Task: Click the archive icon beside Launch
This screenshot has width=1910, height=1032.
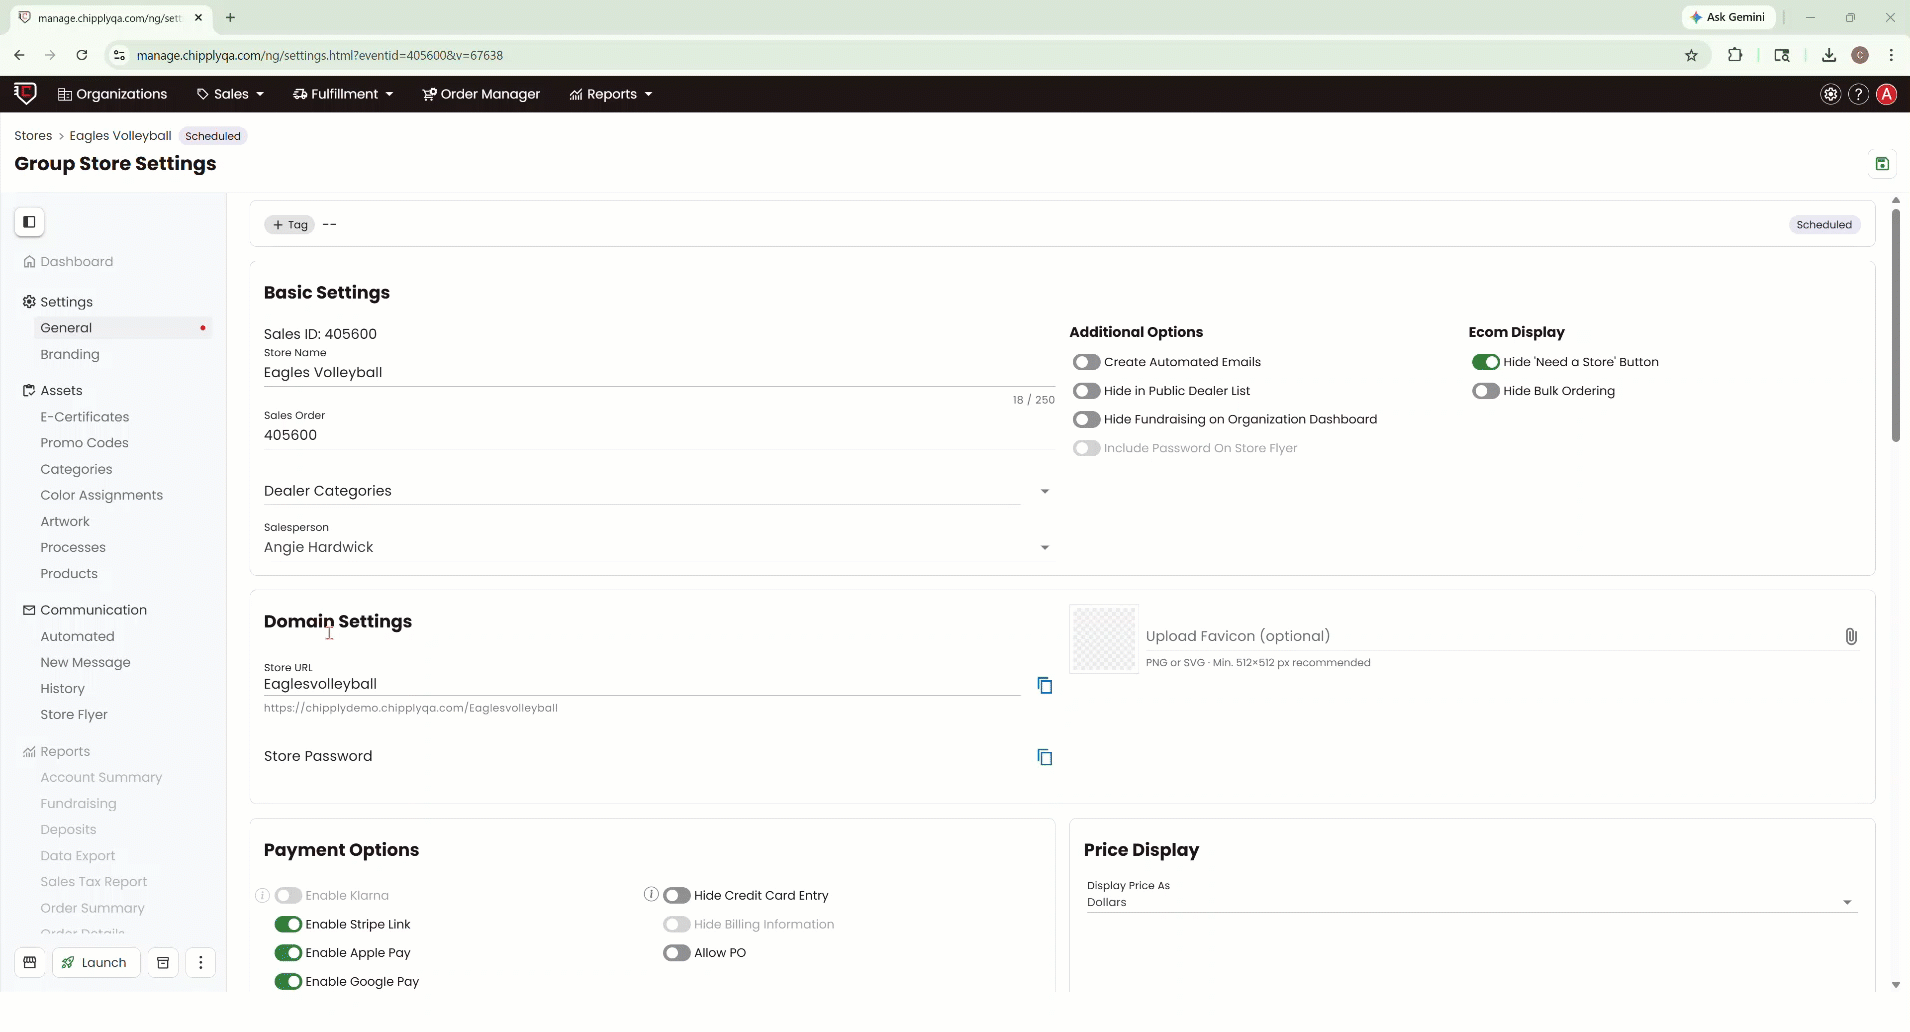Action: coord(163,962)
